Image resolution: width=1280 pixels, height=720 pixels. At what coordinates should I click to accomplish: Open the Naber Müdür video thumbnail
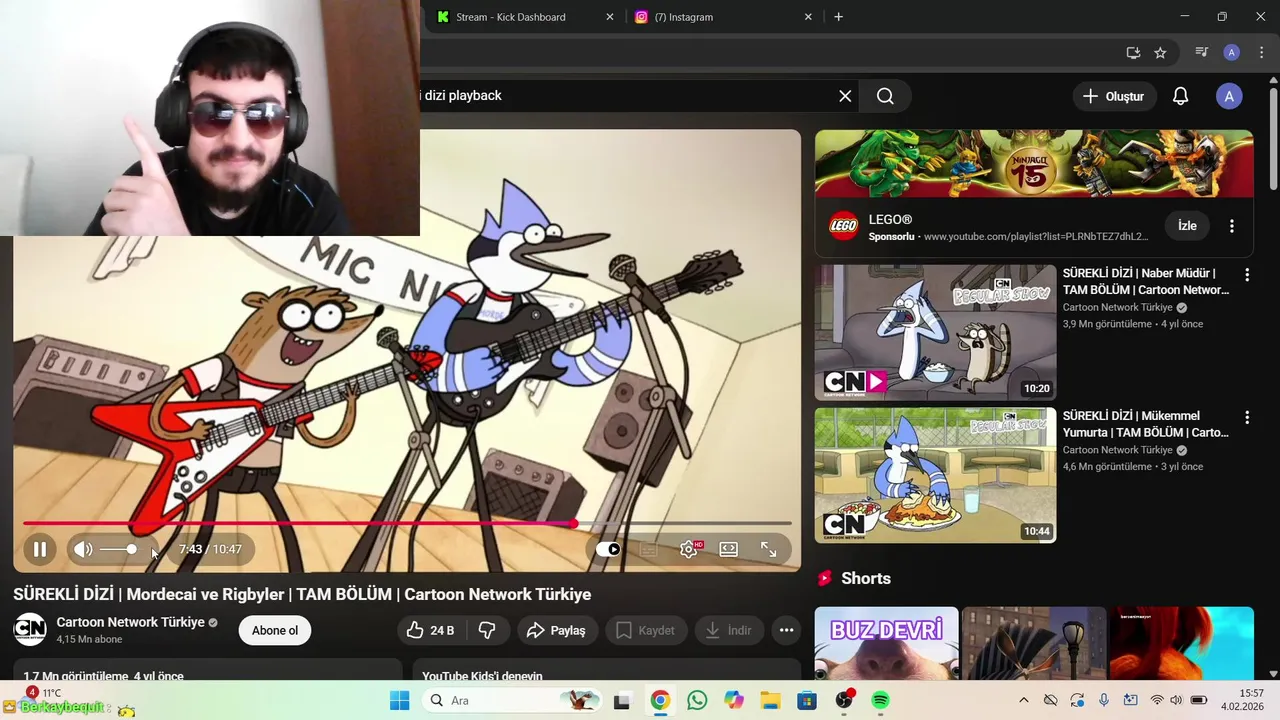point(935,332)
